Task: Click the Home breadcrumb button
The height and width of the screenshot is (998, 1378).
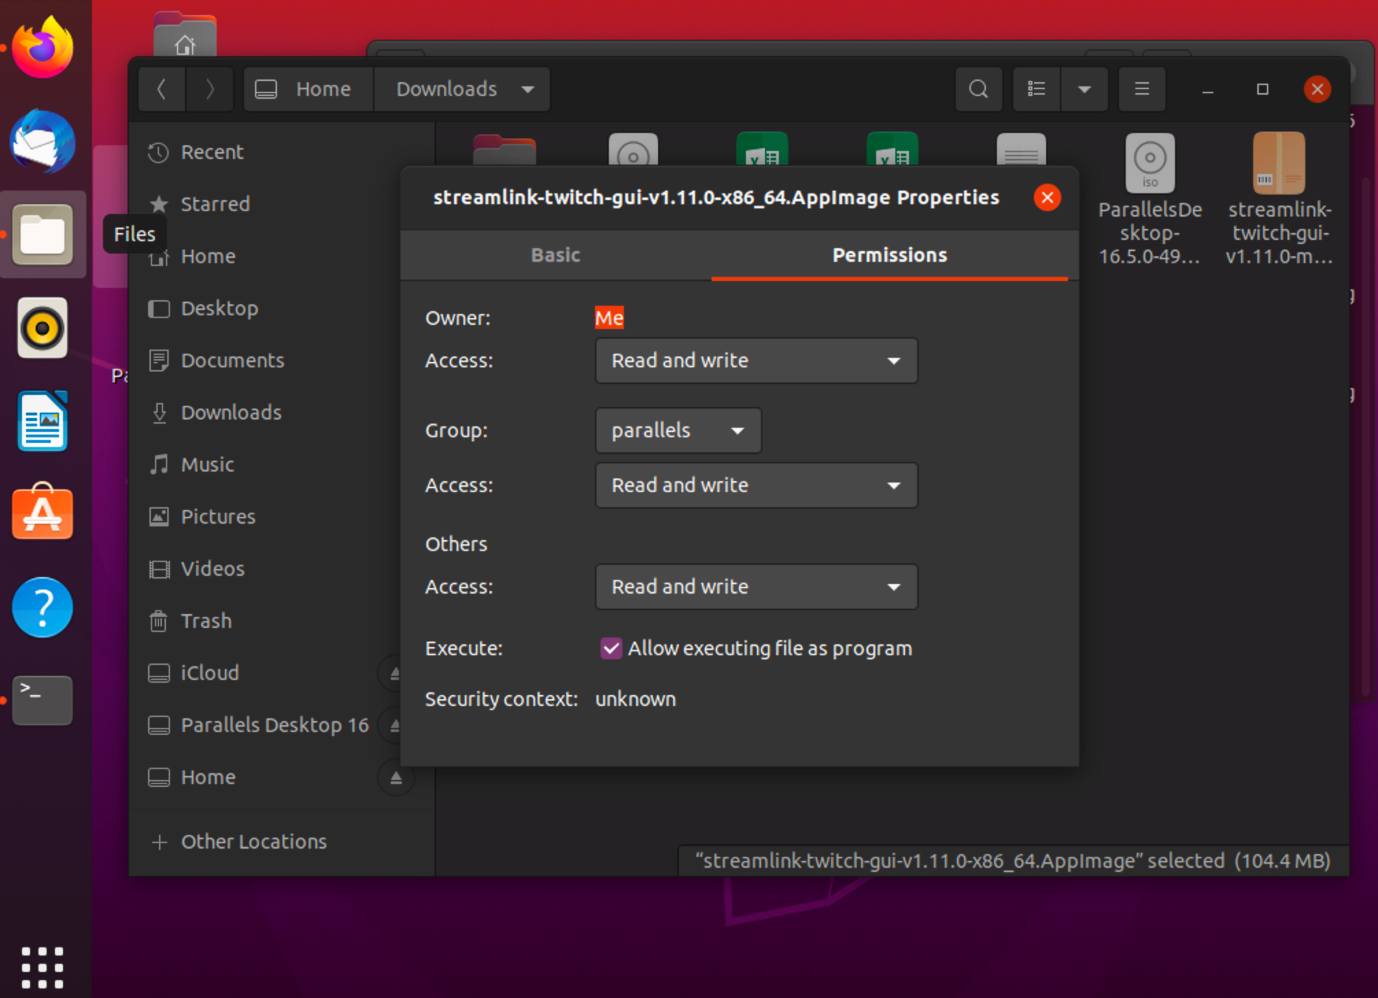Action: (307, 89)
